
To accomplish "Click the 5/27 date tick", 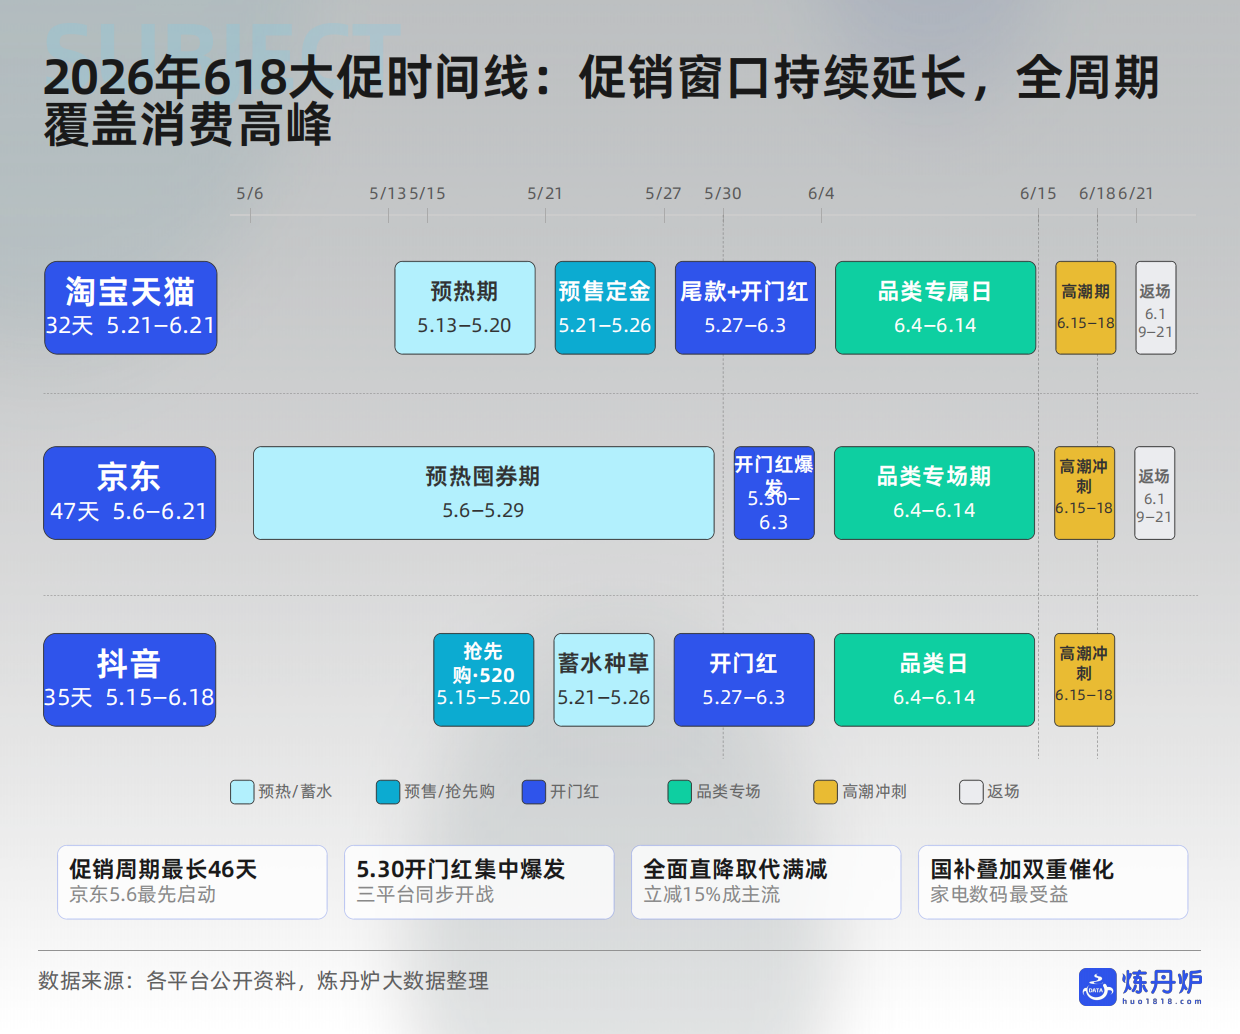I will [663, 193].
